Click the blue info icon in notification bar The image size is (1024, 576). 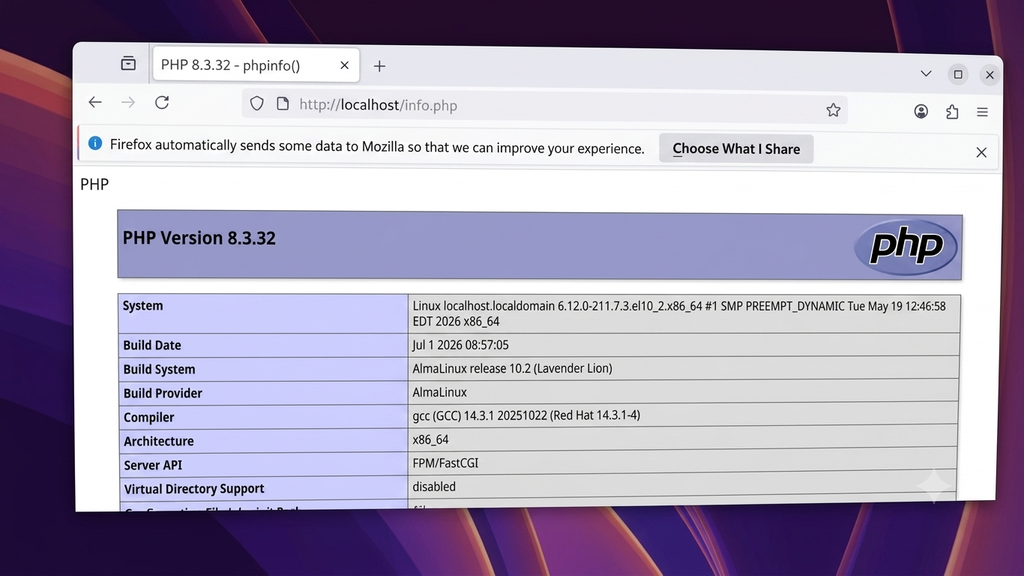[95, 143]
